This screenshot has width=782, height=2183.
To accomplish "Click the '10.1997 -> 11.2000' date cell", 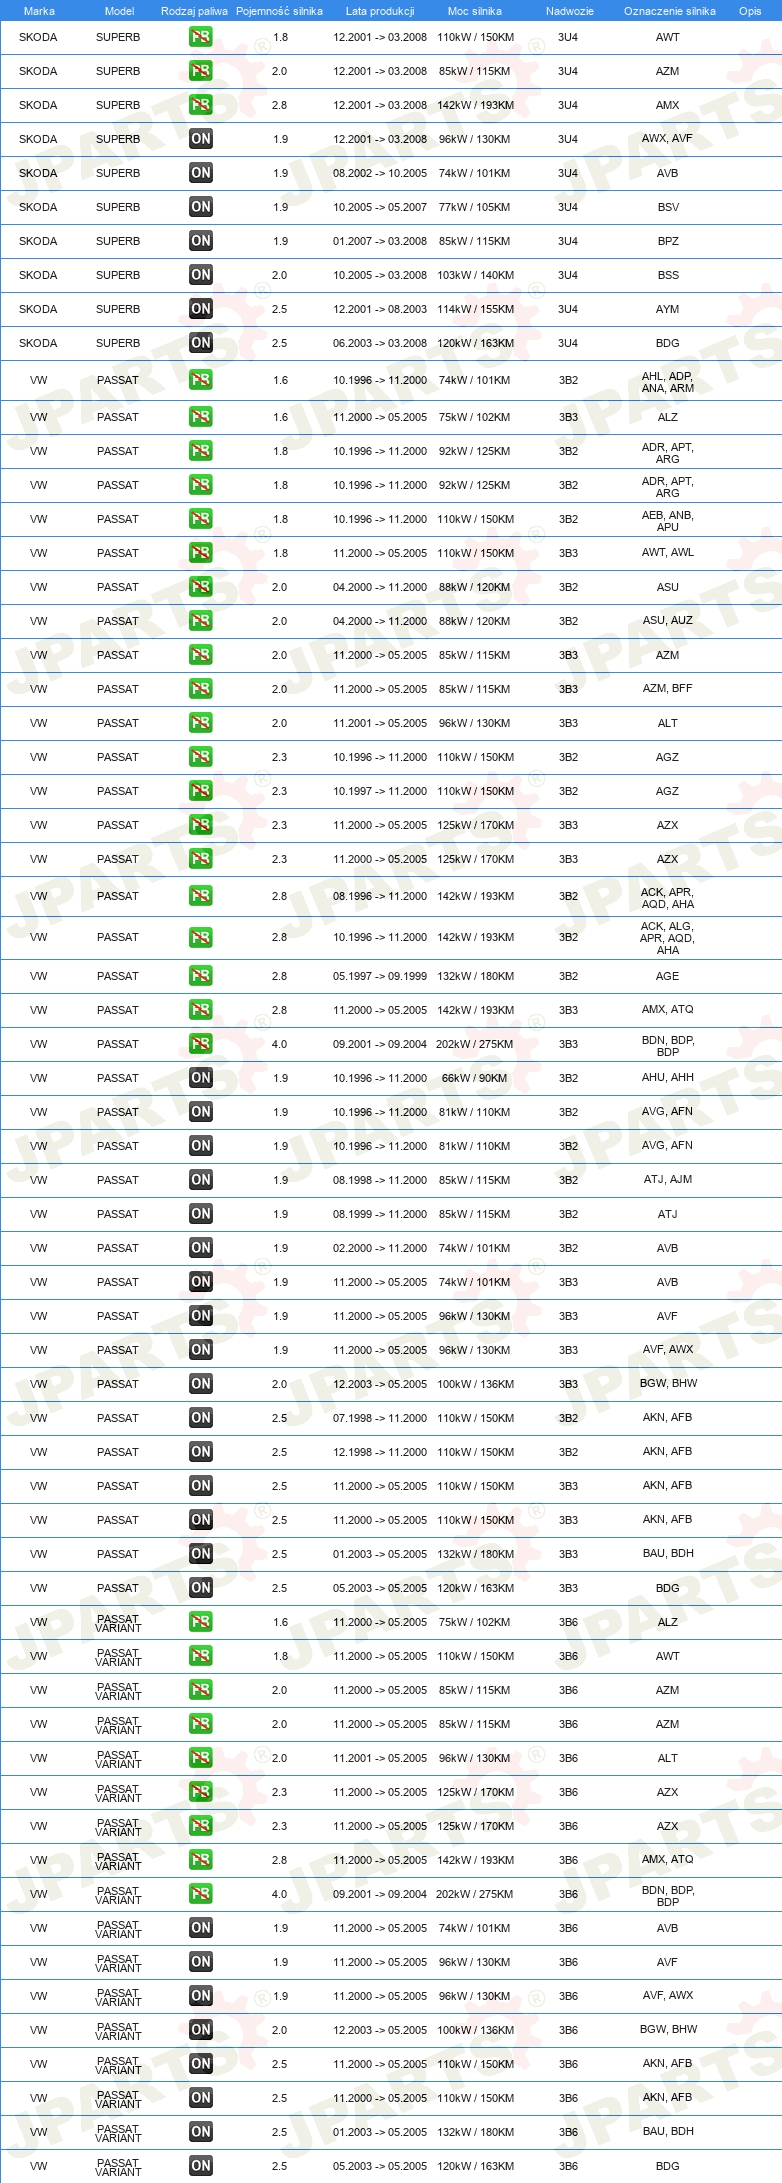I will click(380, 791).
